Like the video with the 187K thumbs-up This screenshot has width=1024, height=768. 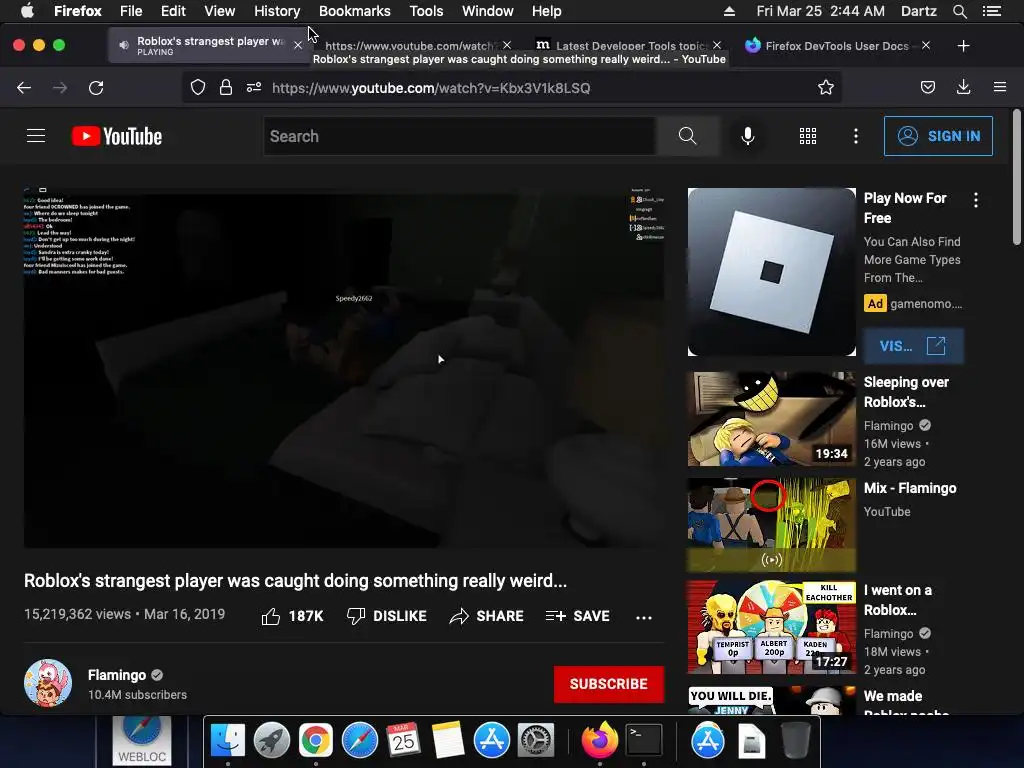tap(292, 616)
